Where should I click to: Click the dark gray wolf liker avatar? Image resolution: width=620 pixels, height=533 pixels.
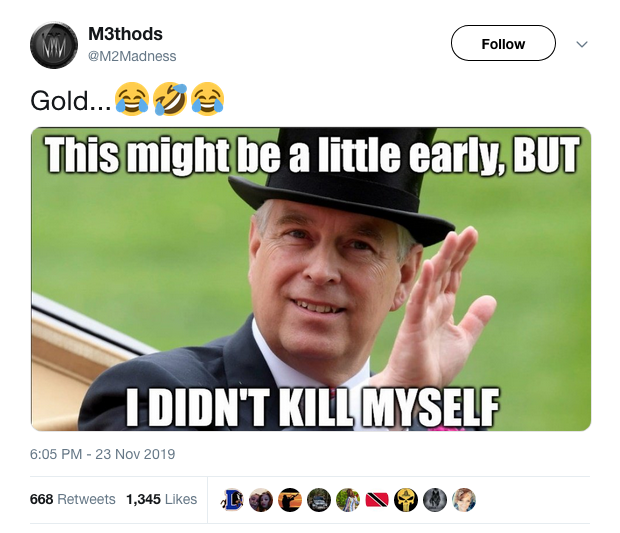coord(436,499)
